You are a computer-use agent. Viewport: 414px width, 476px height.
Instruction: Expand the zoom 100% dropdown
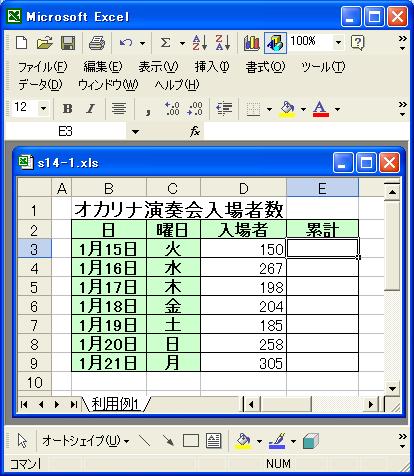pyautogui.click(x=338, y=42)
